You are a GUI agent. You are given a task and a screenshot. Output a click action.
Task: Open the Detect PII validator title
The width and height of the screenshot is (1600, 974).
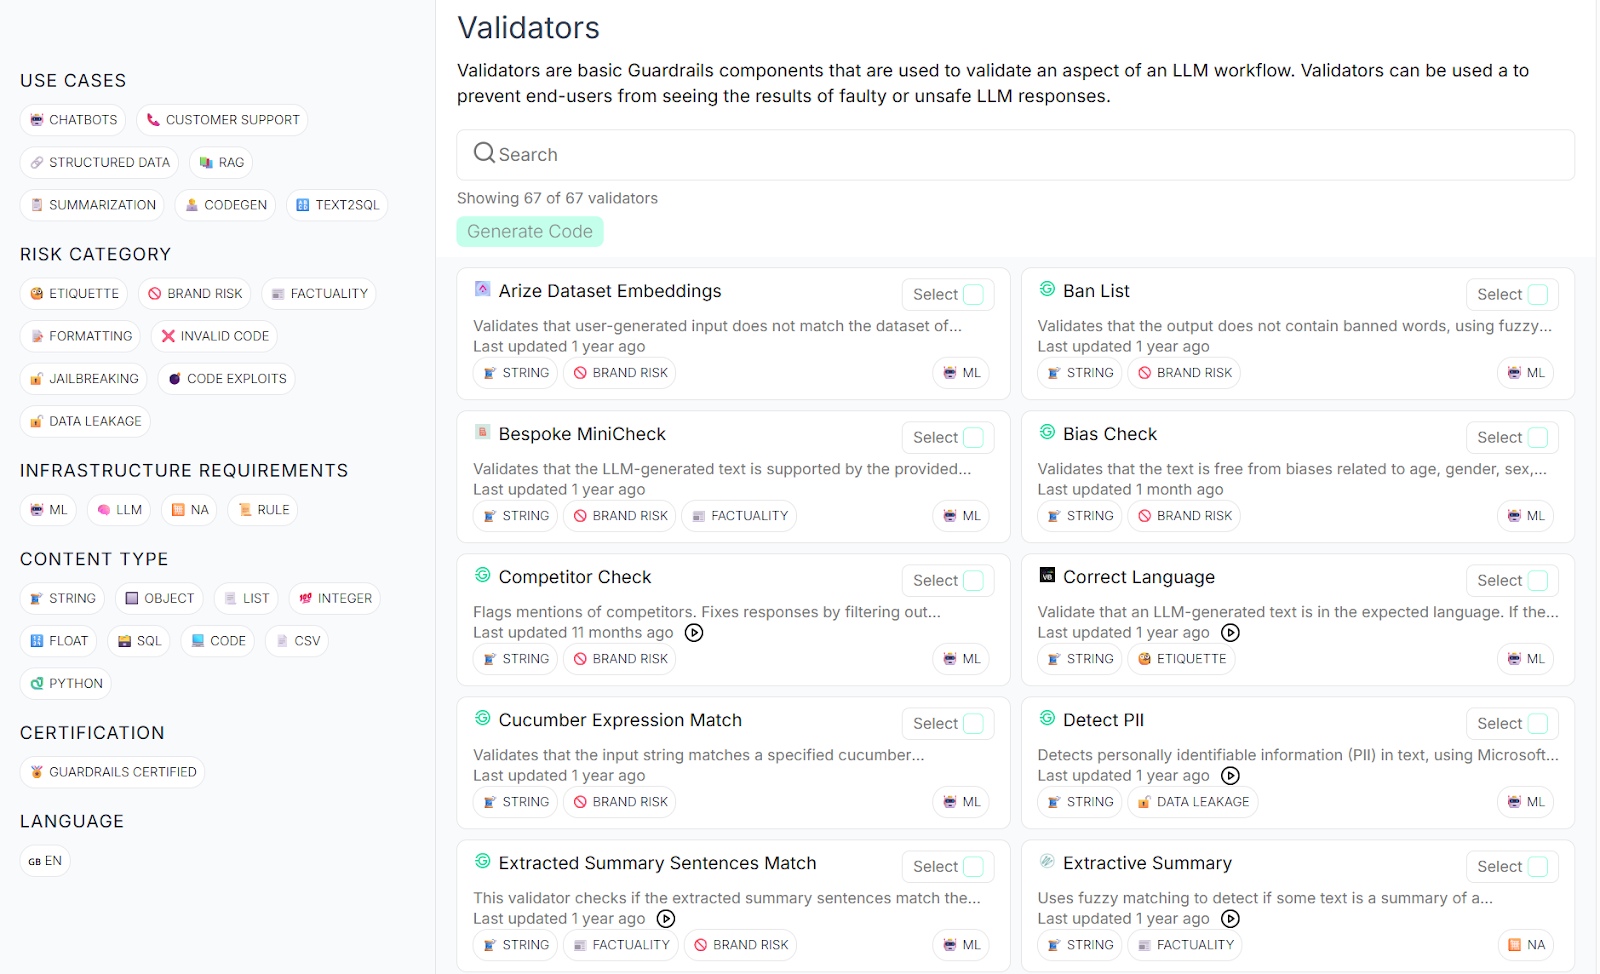point(1103,720)
